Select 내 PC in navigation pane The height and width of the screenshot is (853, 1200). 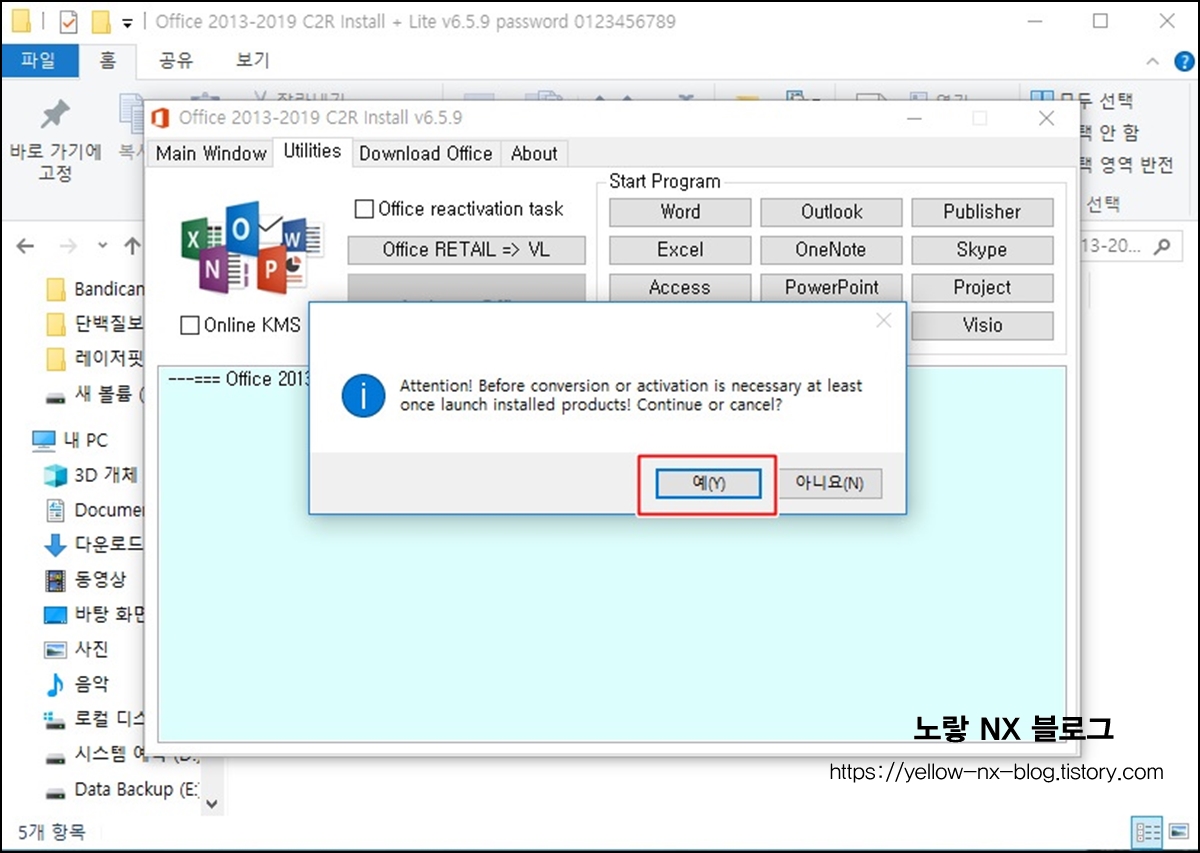point(70,440)
